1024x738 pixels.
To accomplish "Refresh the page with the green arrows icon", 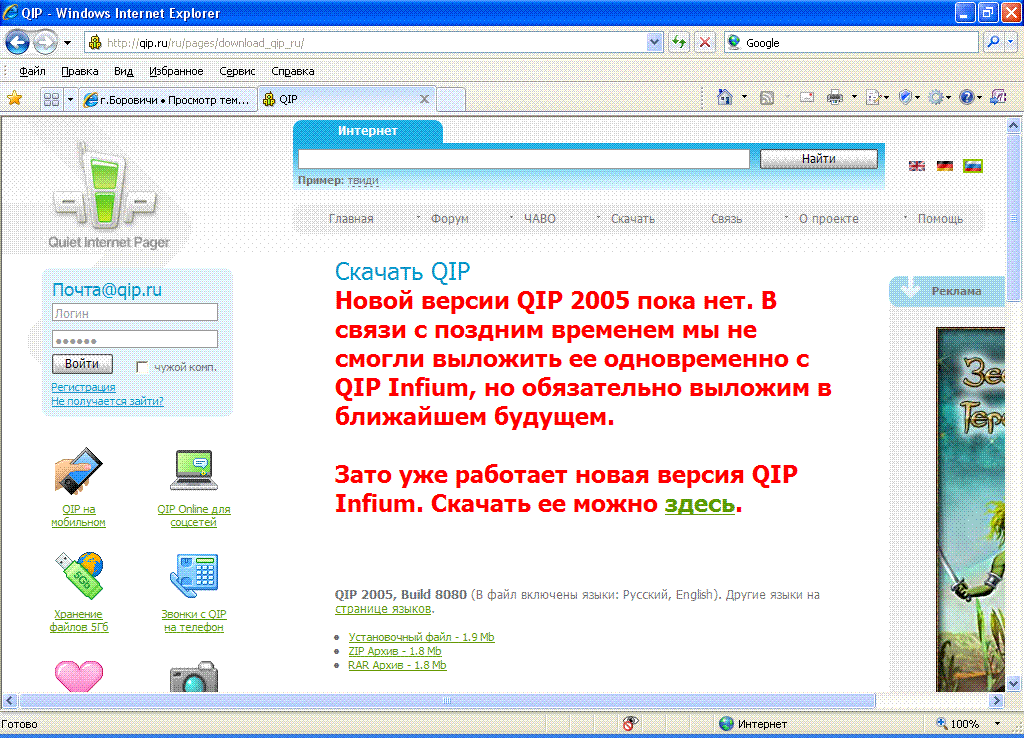I will [x=679, y=43].
